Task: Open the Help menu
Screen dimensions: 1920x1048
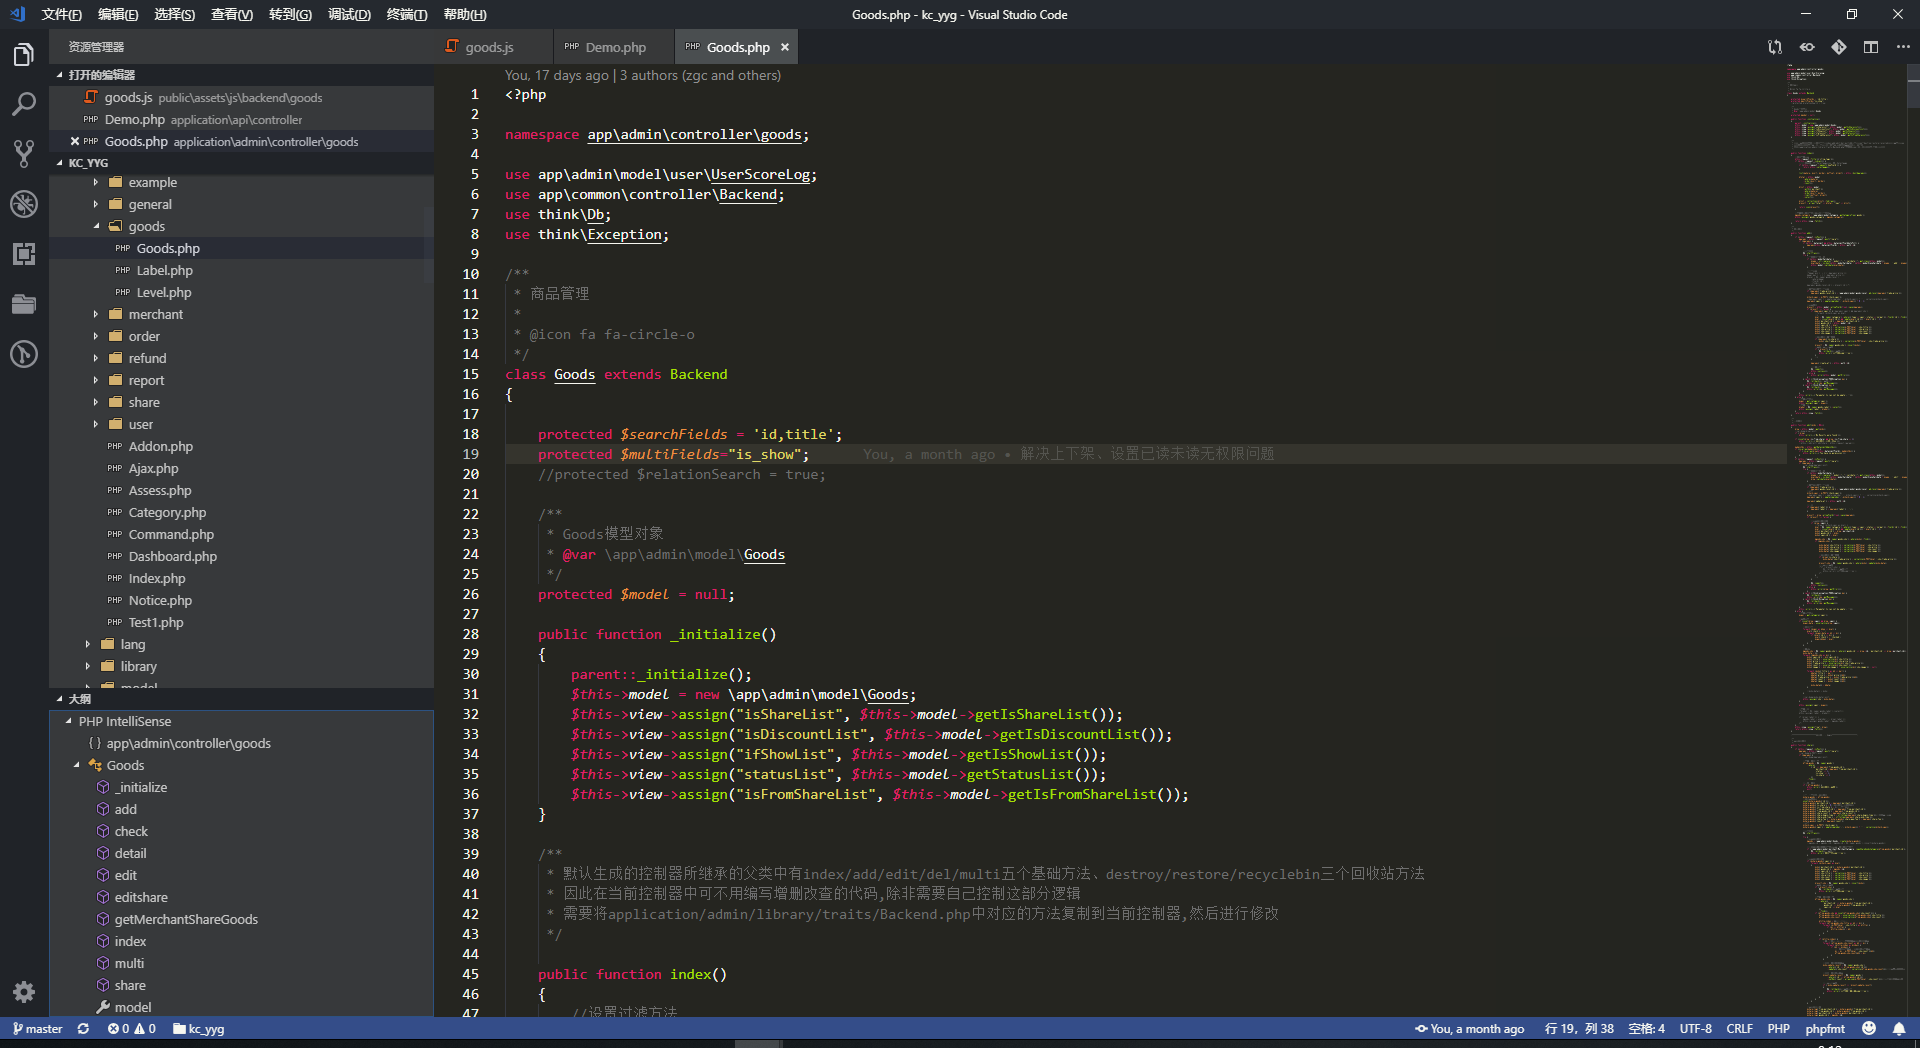Action: (465, 14)
